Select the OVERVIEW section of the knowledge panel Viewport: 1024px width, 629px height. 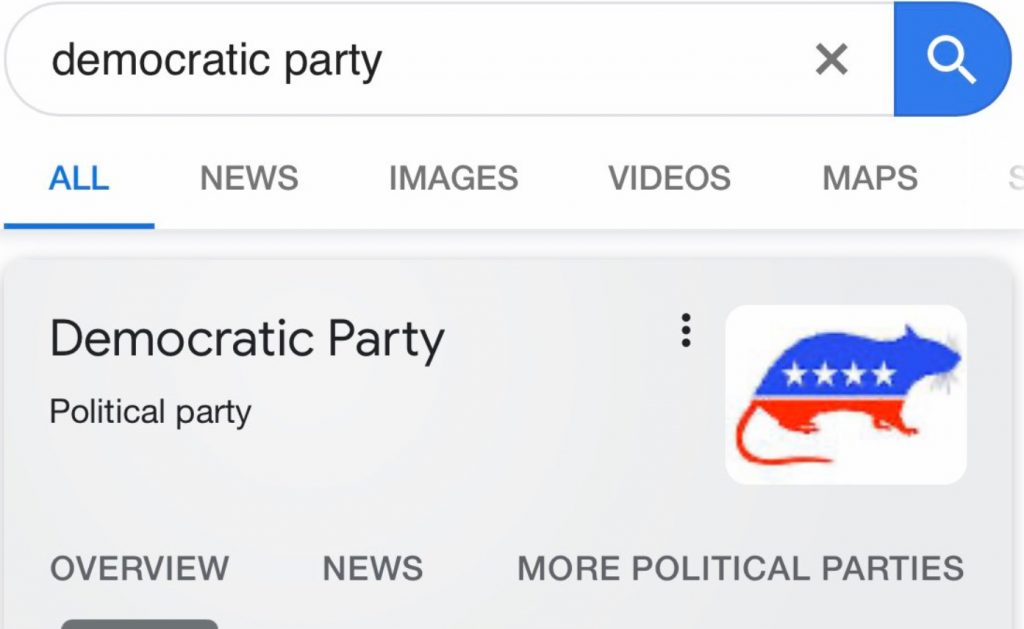(x=139, y=568)
